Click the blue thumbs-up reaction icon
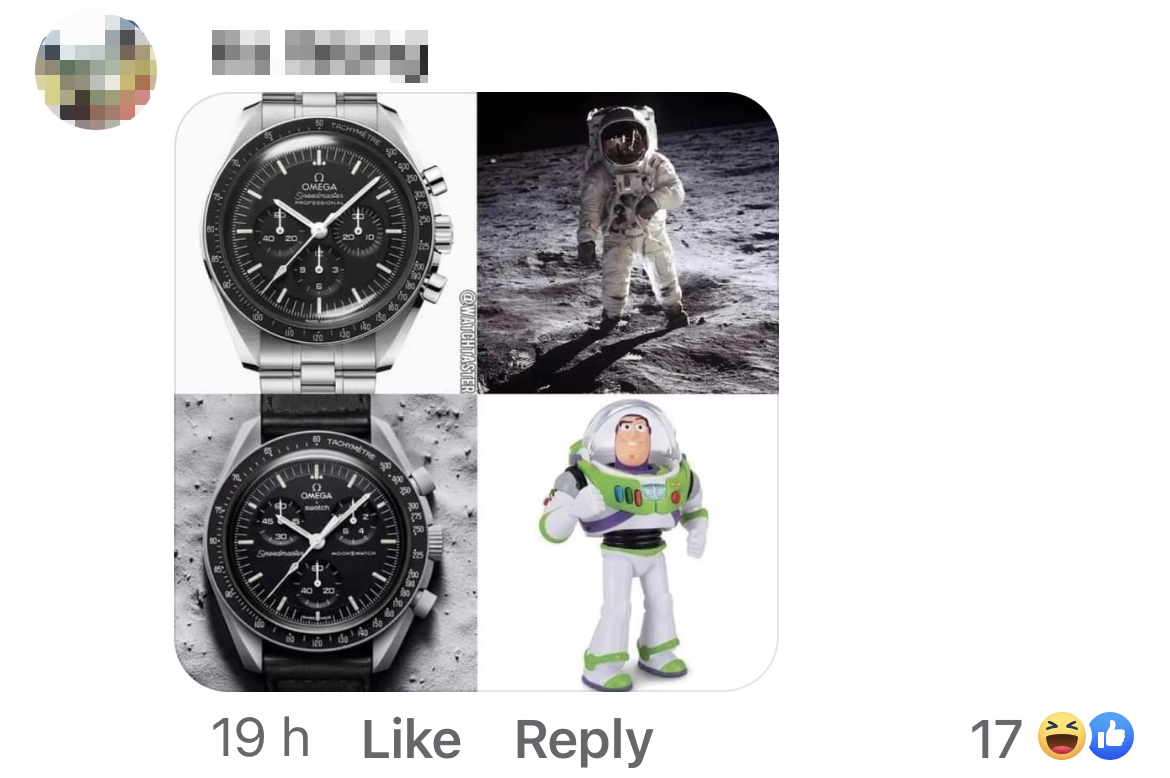Viewport: 1170px width, 778px height. click(1111, 737)
